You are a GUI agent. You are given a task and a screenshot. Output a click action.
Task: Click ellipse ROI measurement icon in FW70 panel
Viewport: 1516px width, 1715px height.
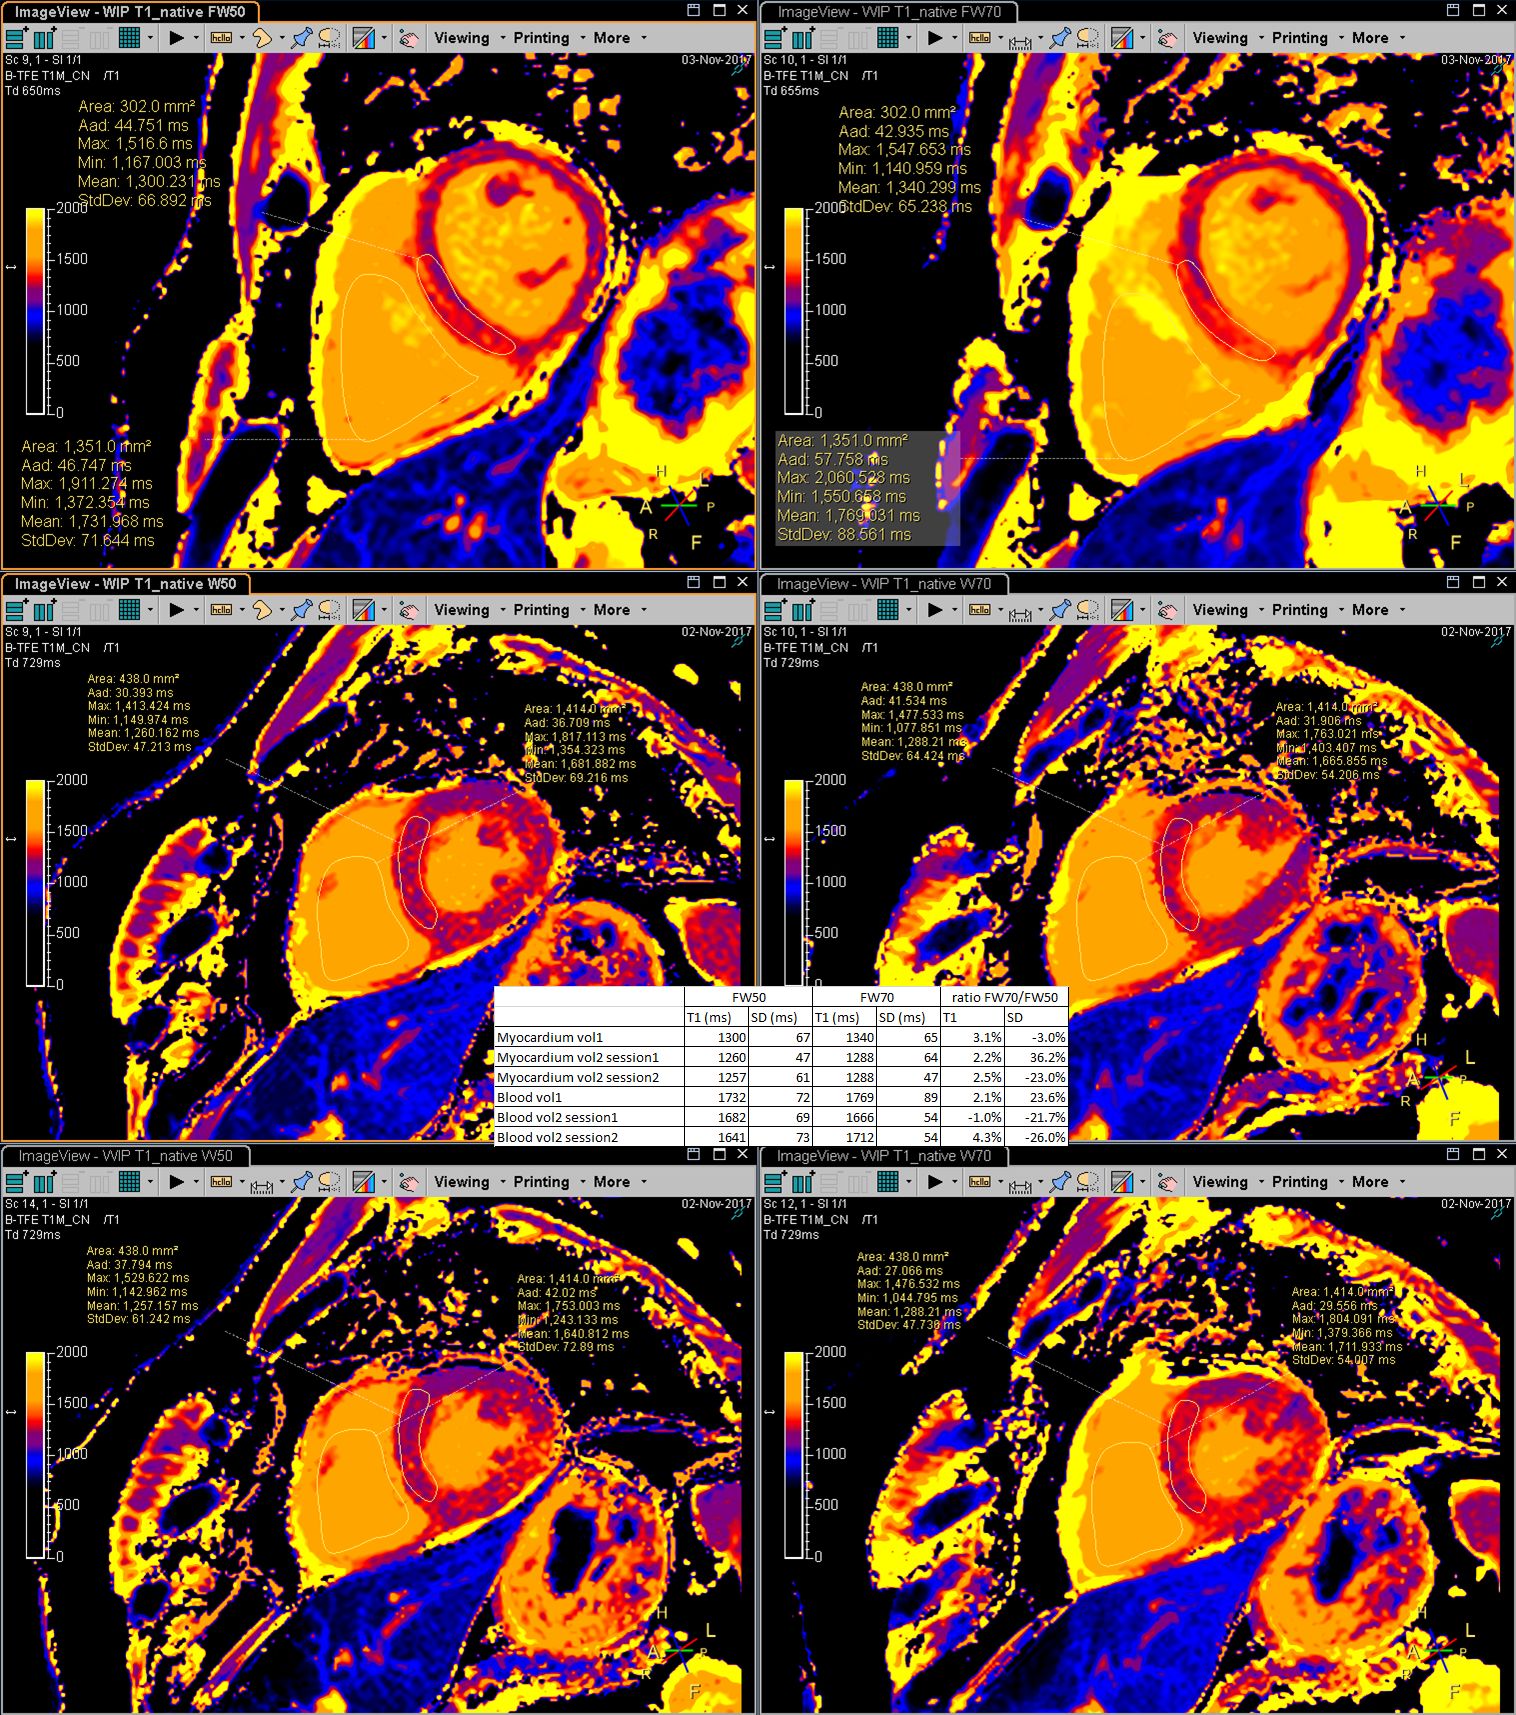point(1087,38)
